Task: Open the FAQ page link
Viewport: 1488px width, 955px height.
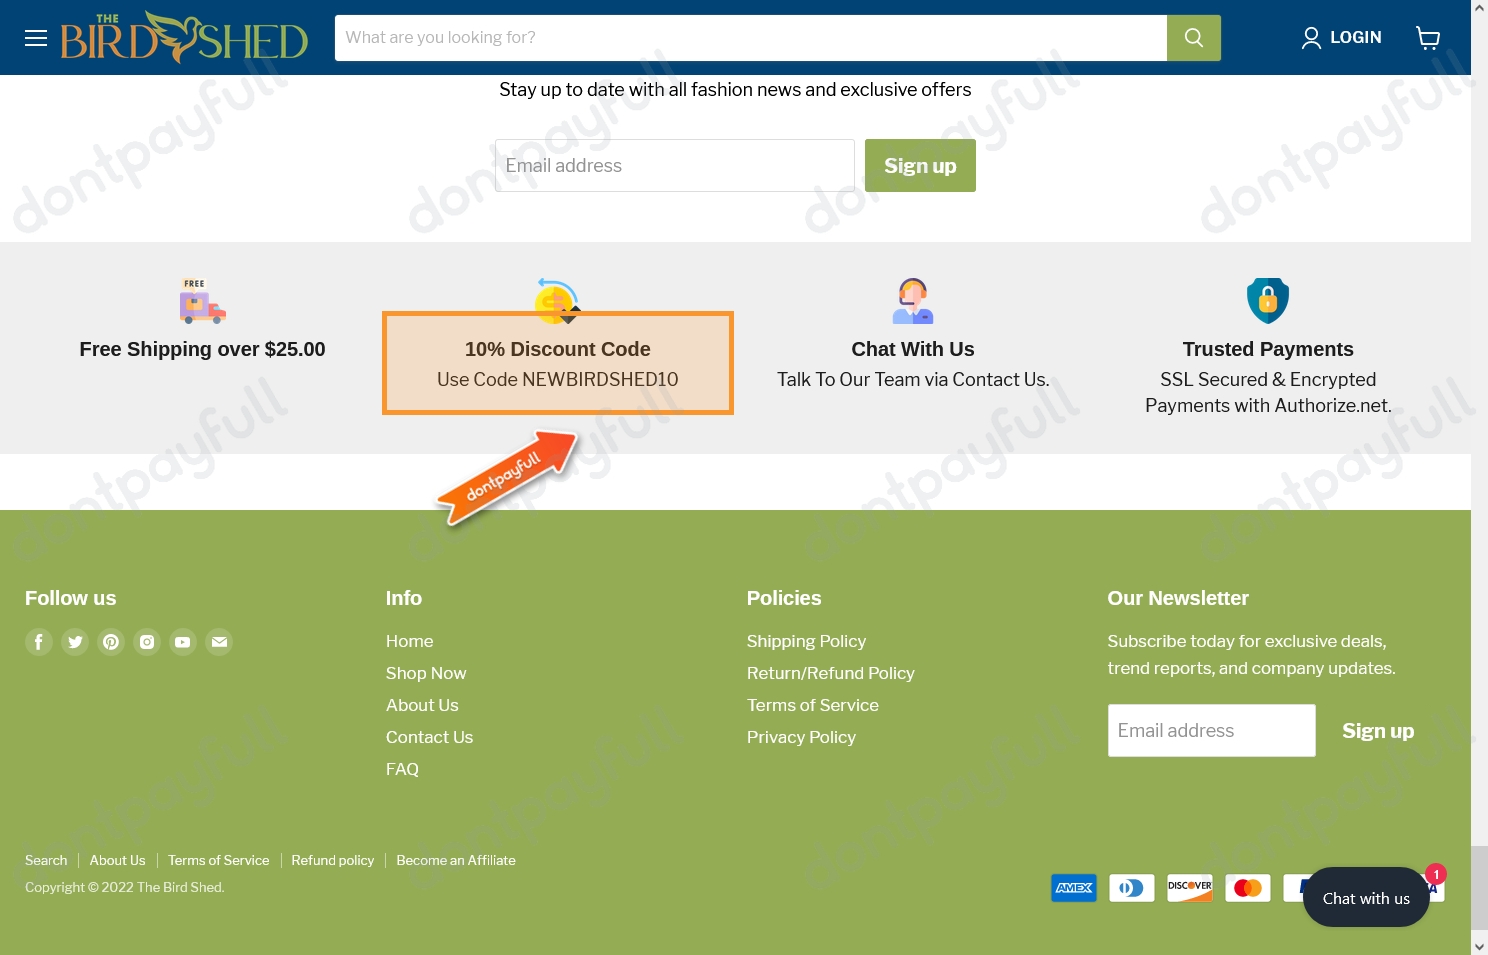Action: pos(402,769)
